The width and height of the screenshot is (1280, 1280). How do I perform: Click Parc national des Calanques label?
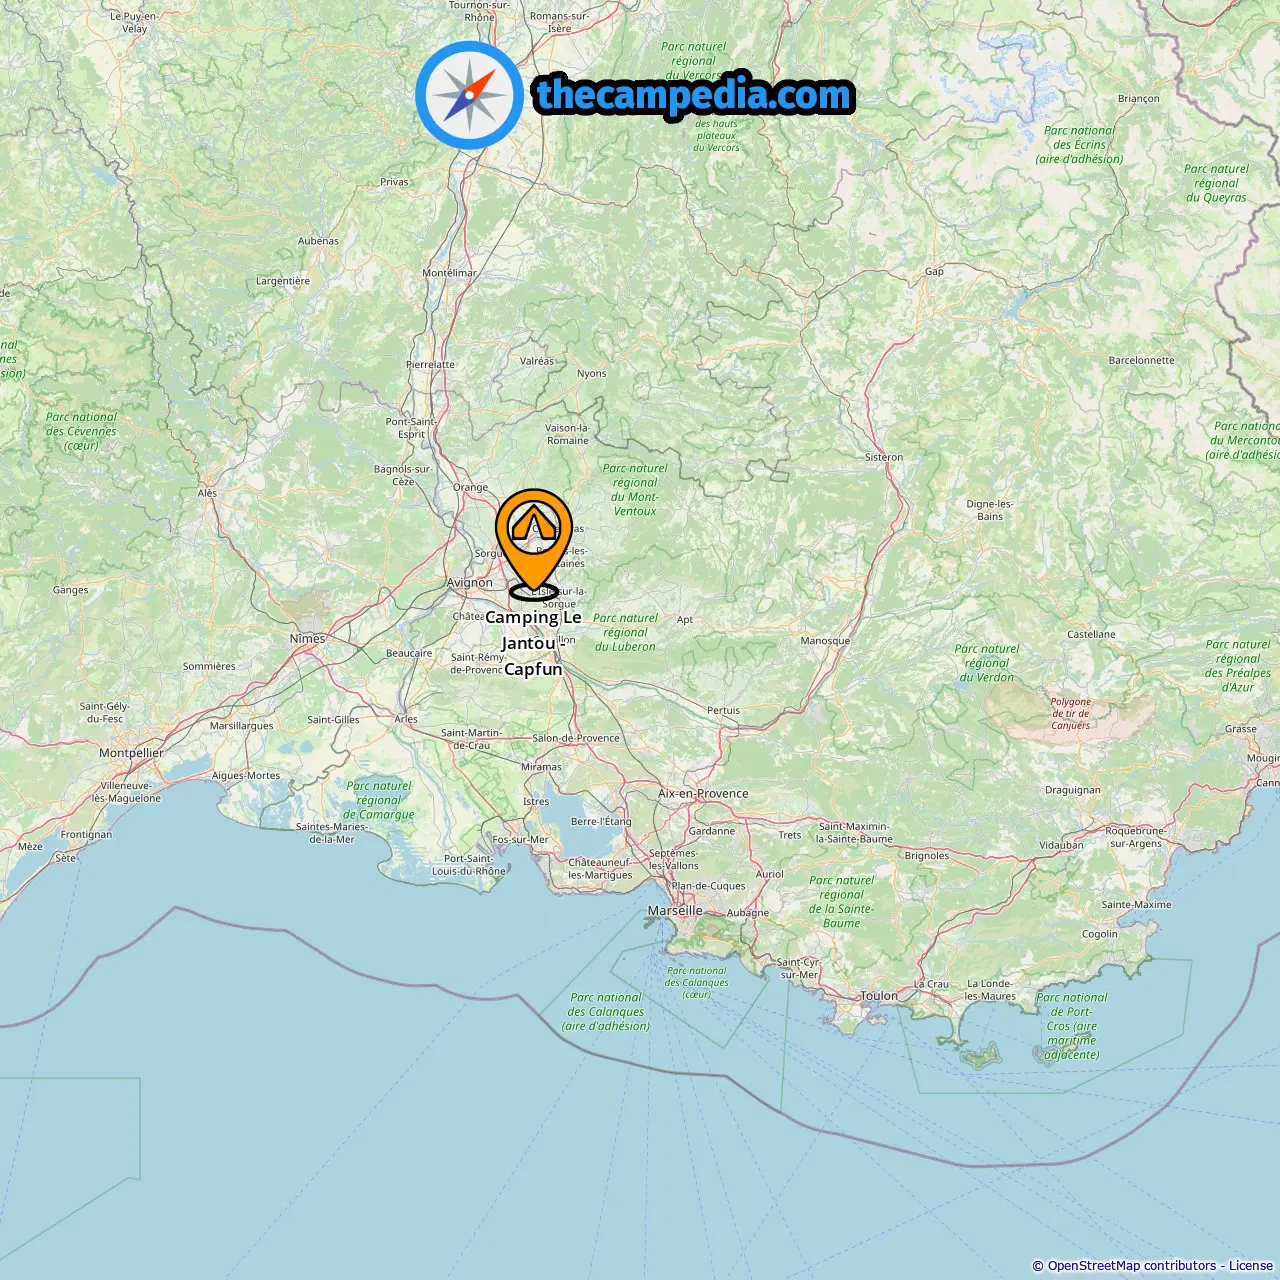tap(606, 1011)
